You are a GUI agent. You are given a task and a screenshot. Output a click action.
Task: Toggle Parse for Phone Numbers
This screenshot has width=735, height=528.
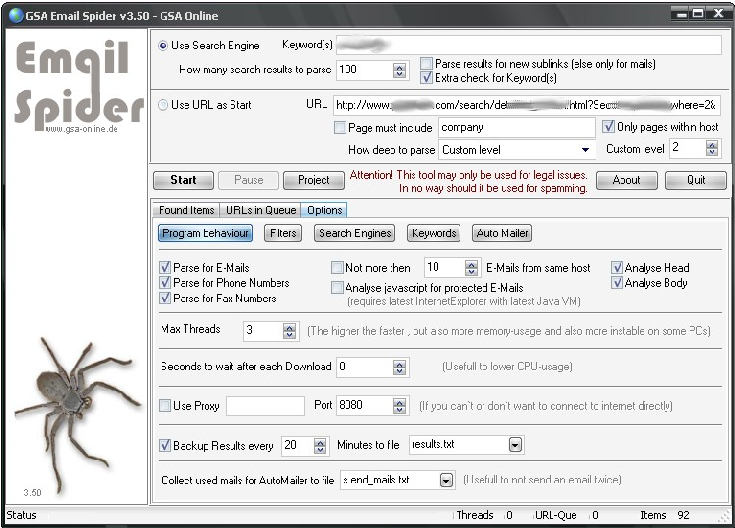click(165, 283)
